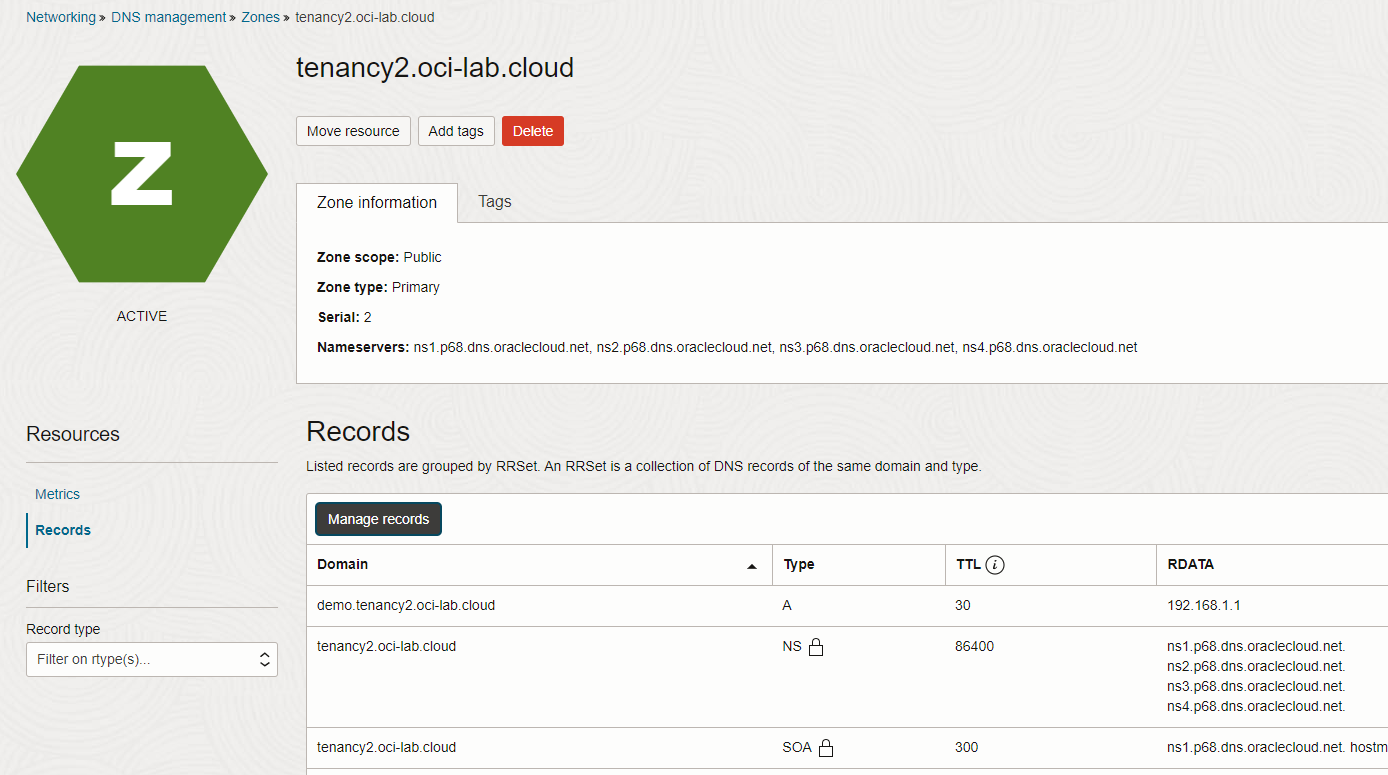Open Metrics in Resources sidebar
1388x775 pixels.
(x=57, y=494)
